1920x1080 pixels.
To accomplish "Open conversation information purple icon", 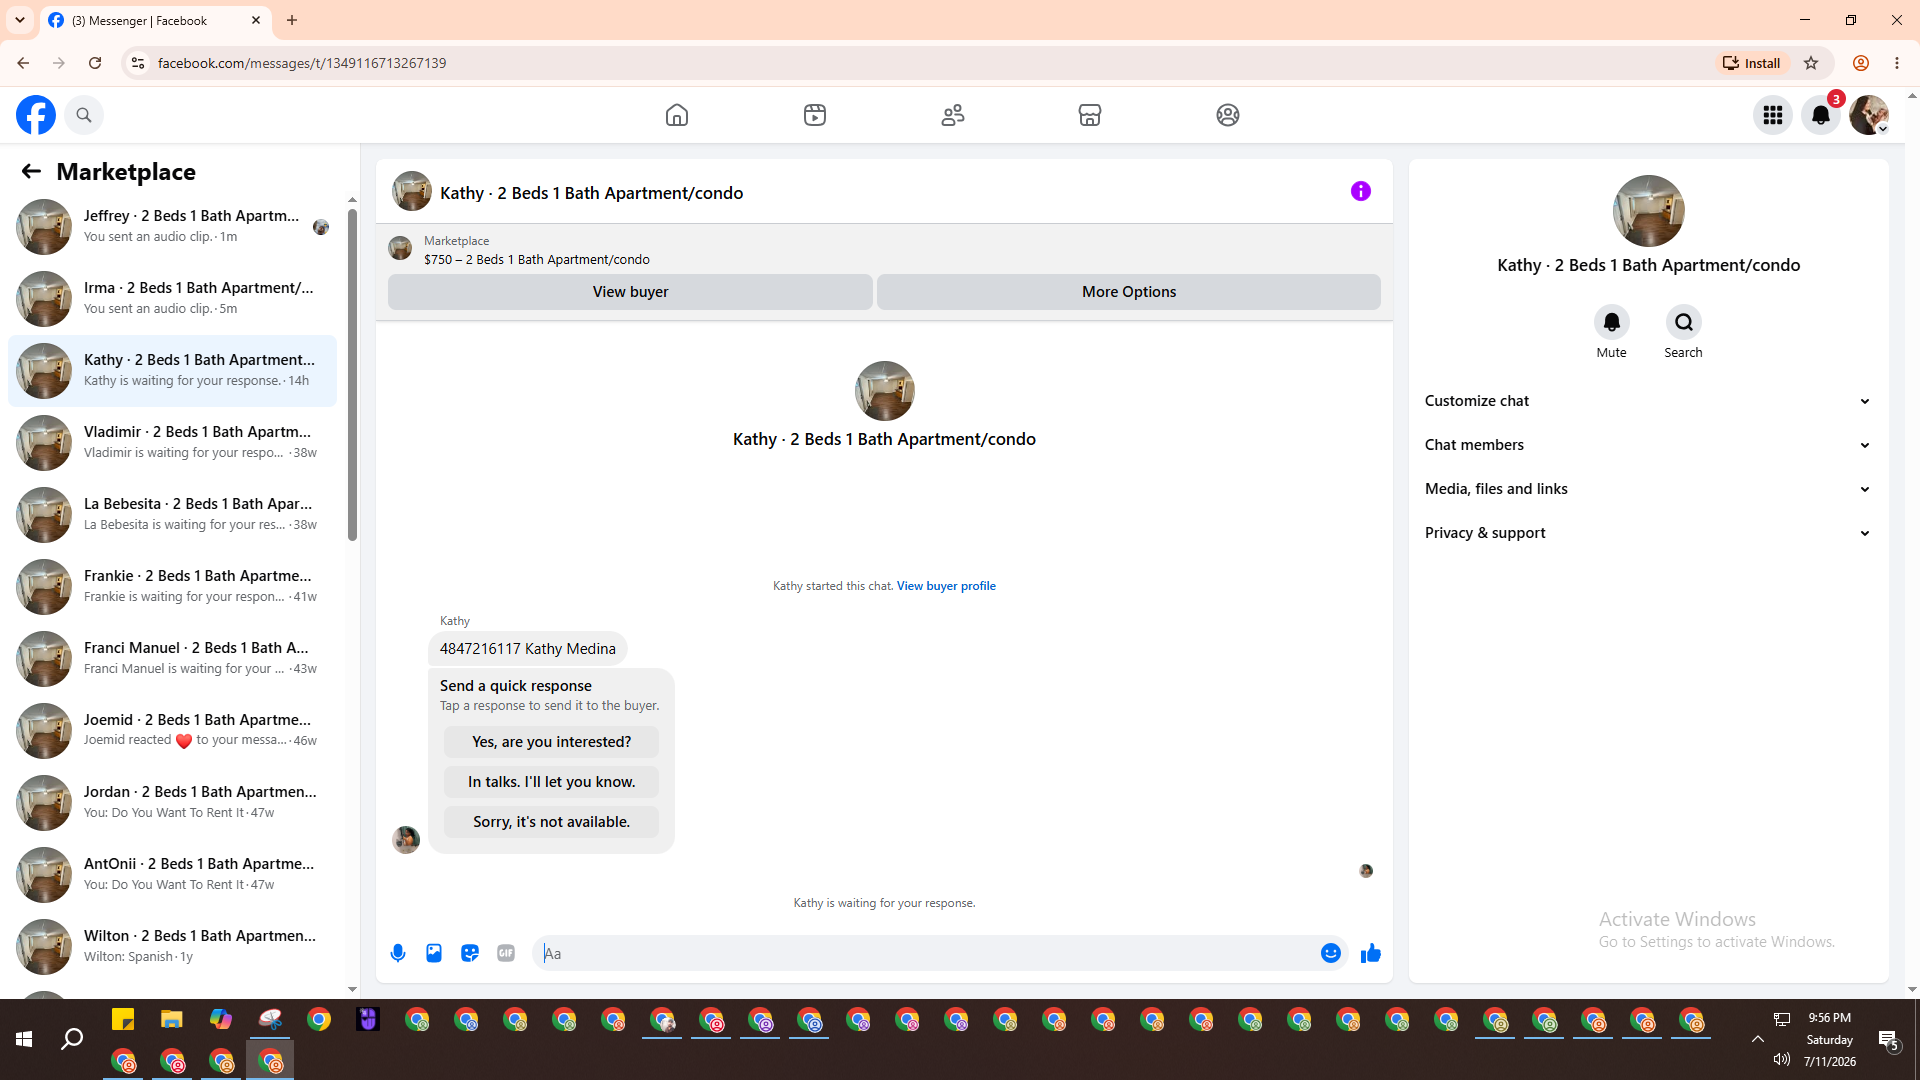I will coord(1361,191).
